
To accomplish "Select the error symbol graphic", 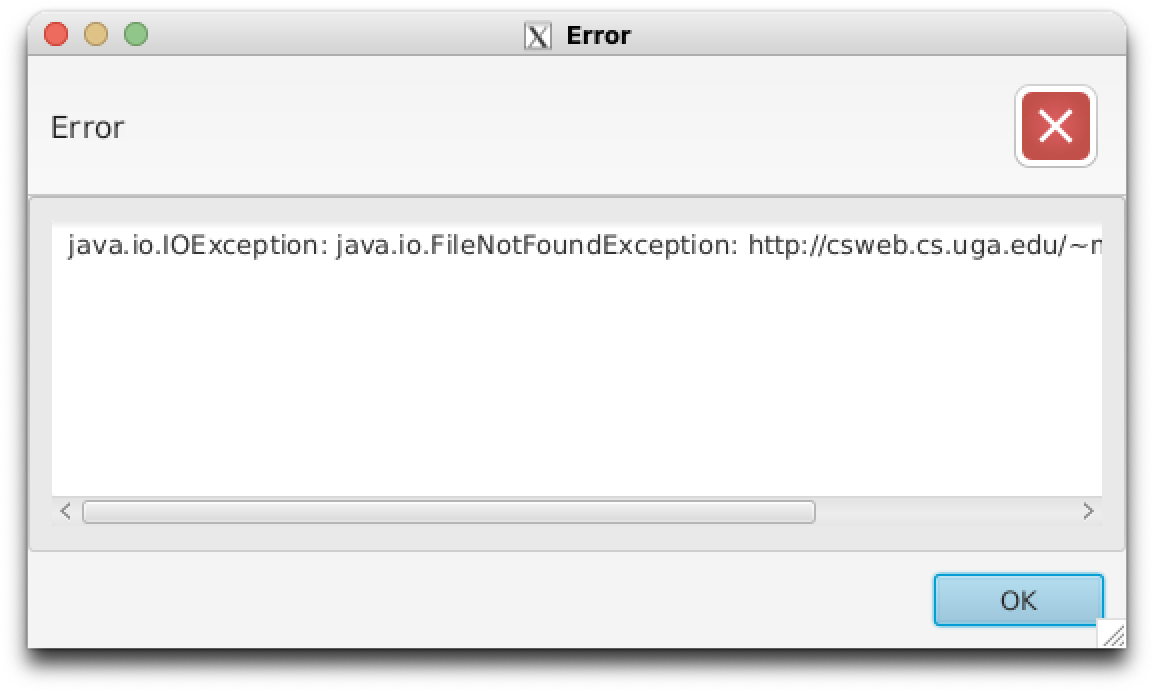I will [x=1055, y=126].
